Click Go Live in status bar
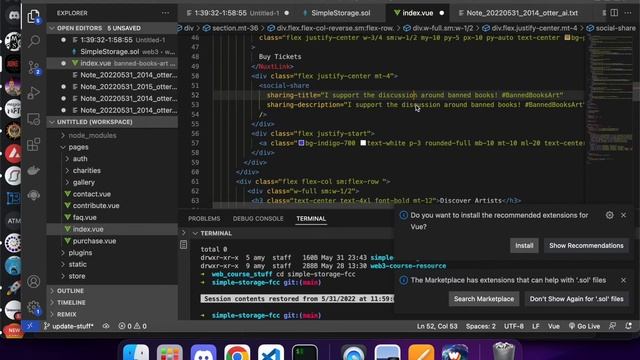The width and height of the screenshot is (640, 360). (x=584, y=326)
